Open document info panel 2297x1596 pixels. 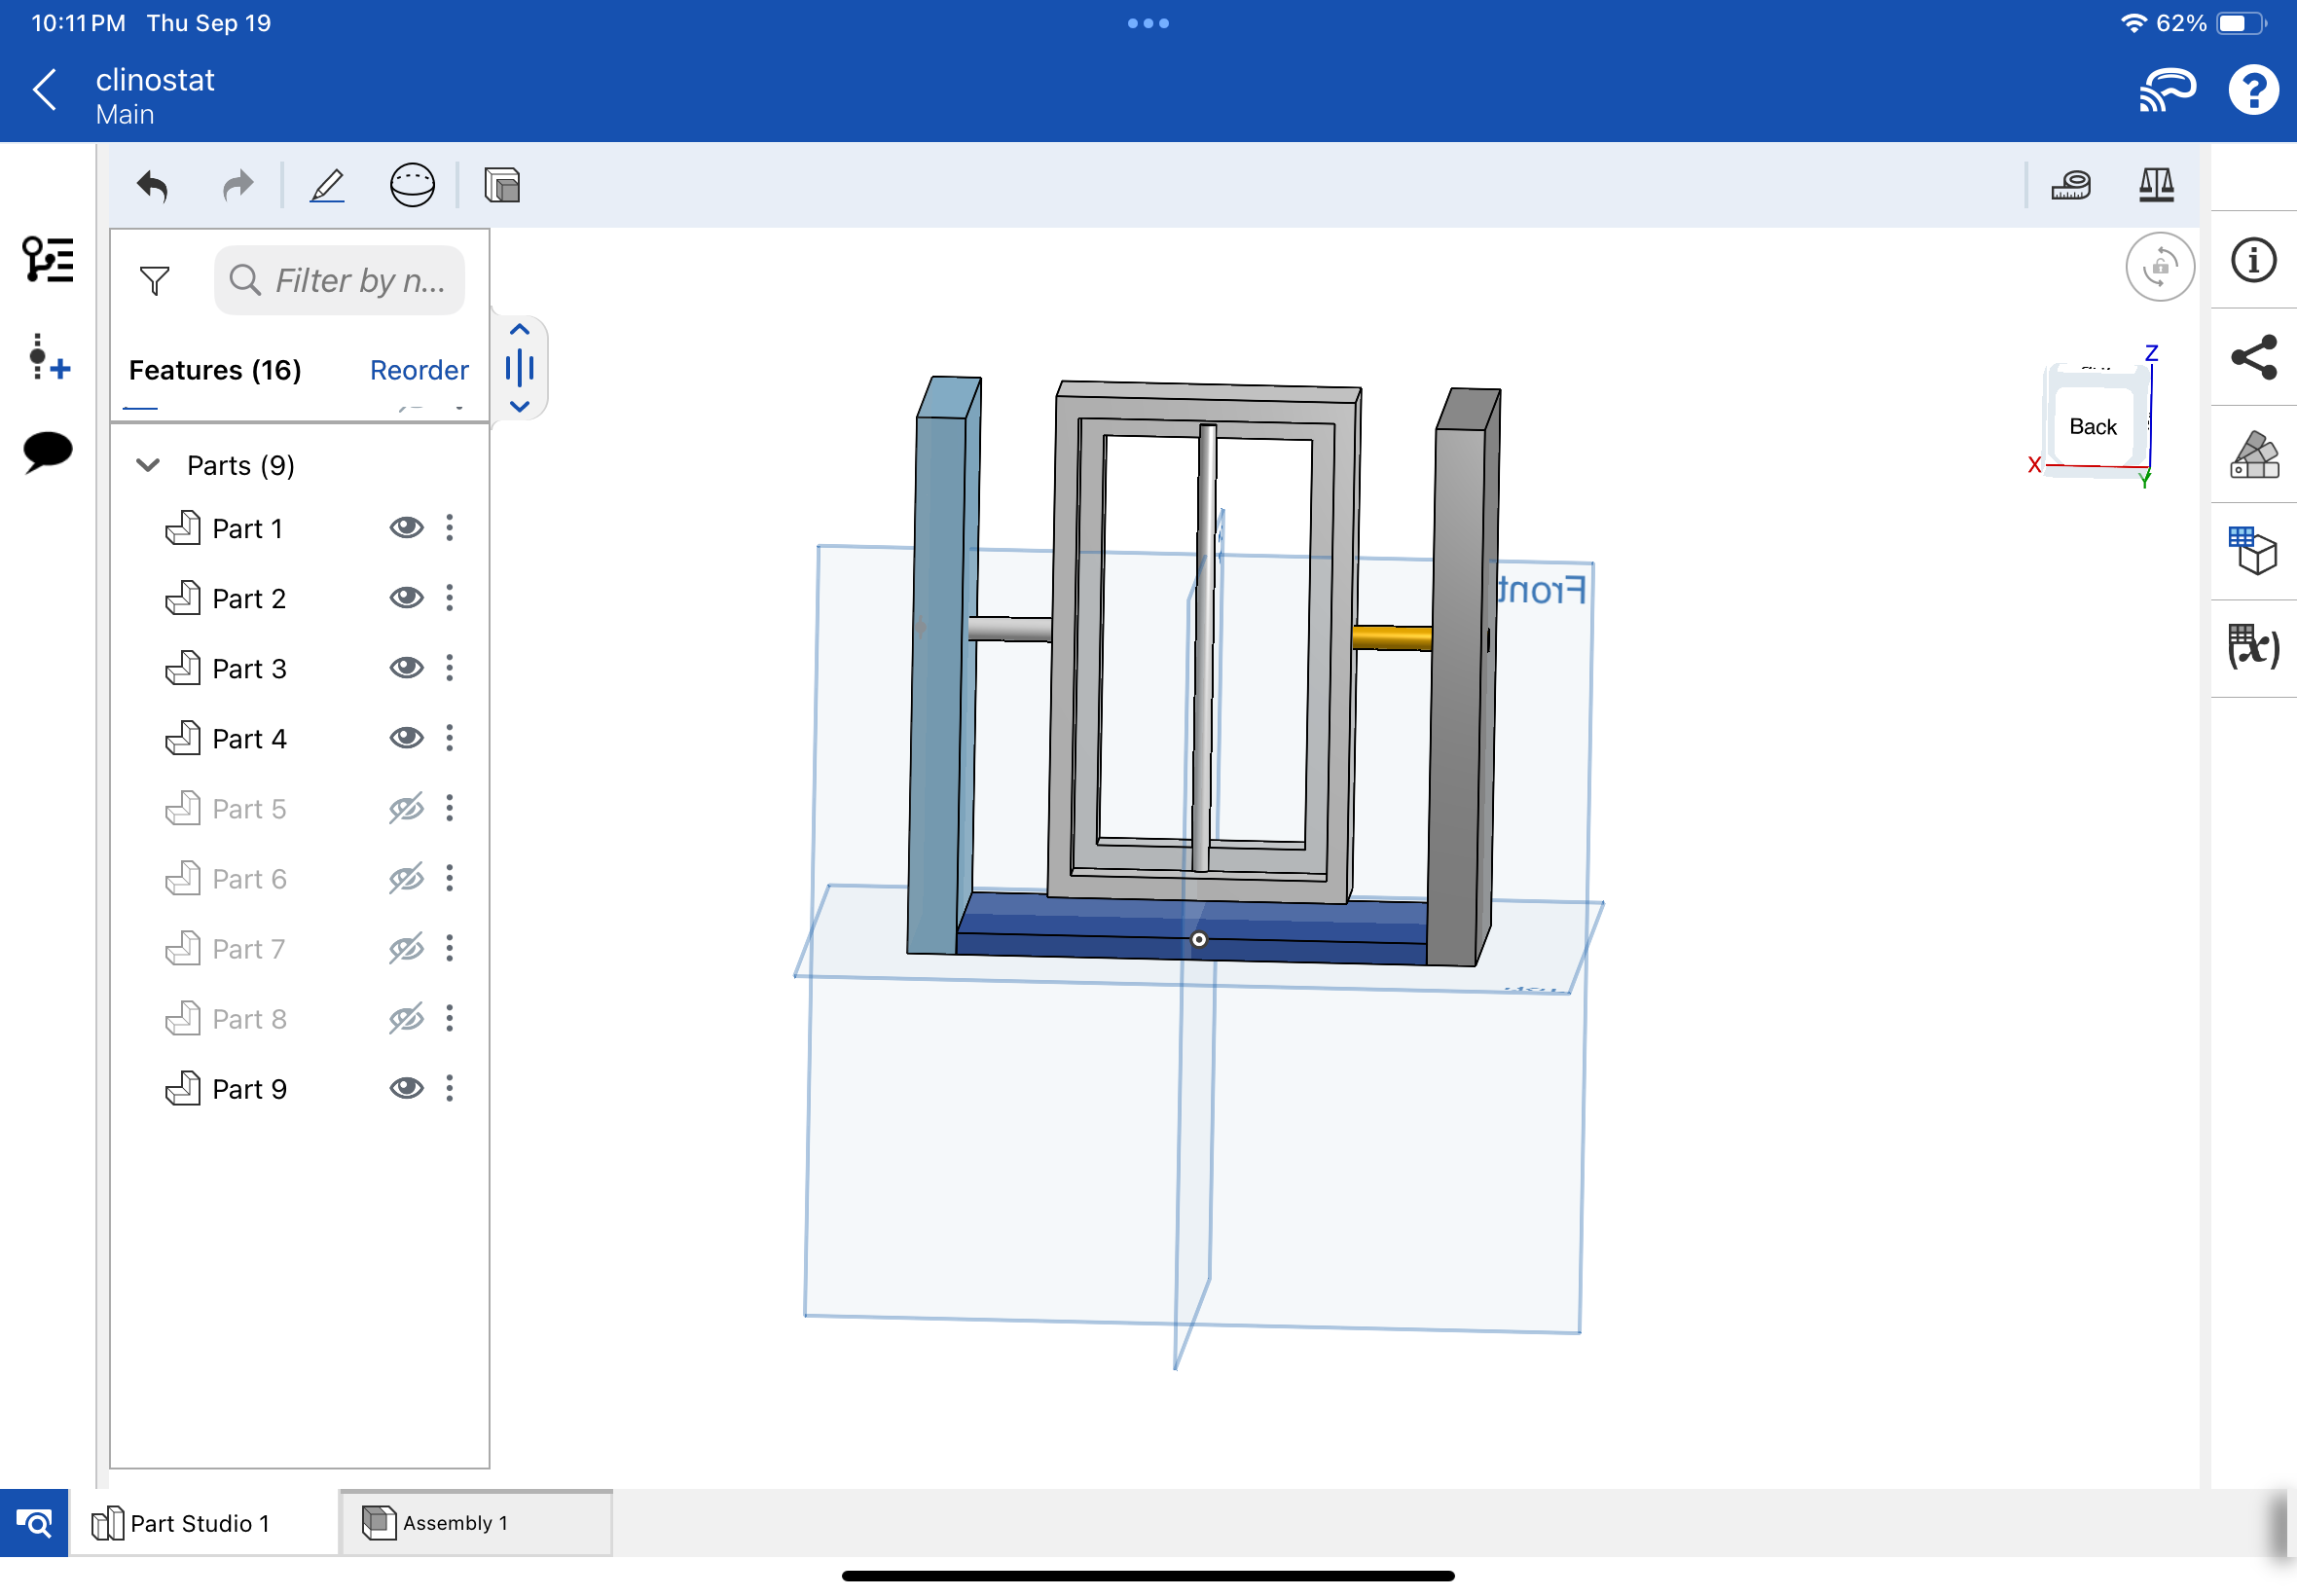2253,261
